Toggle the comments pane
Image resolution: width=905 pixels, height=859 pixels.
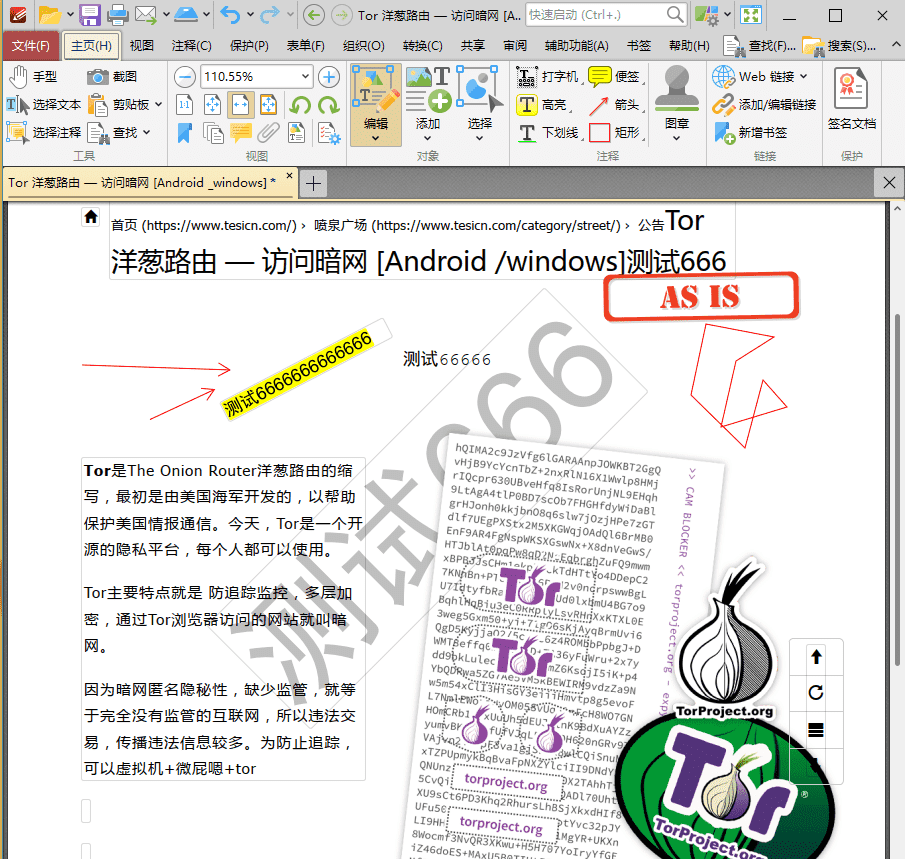(241, 133)
